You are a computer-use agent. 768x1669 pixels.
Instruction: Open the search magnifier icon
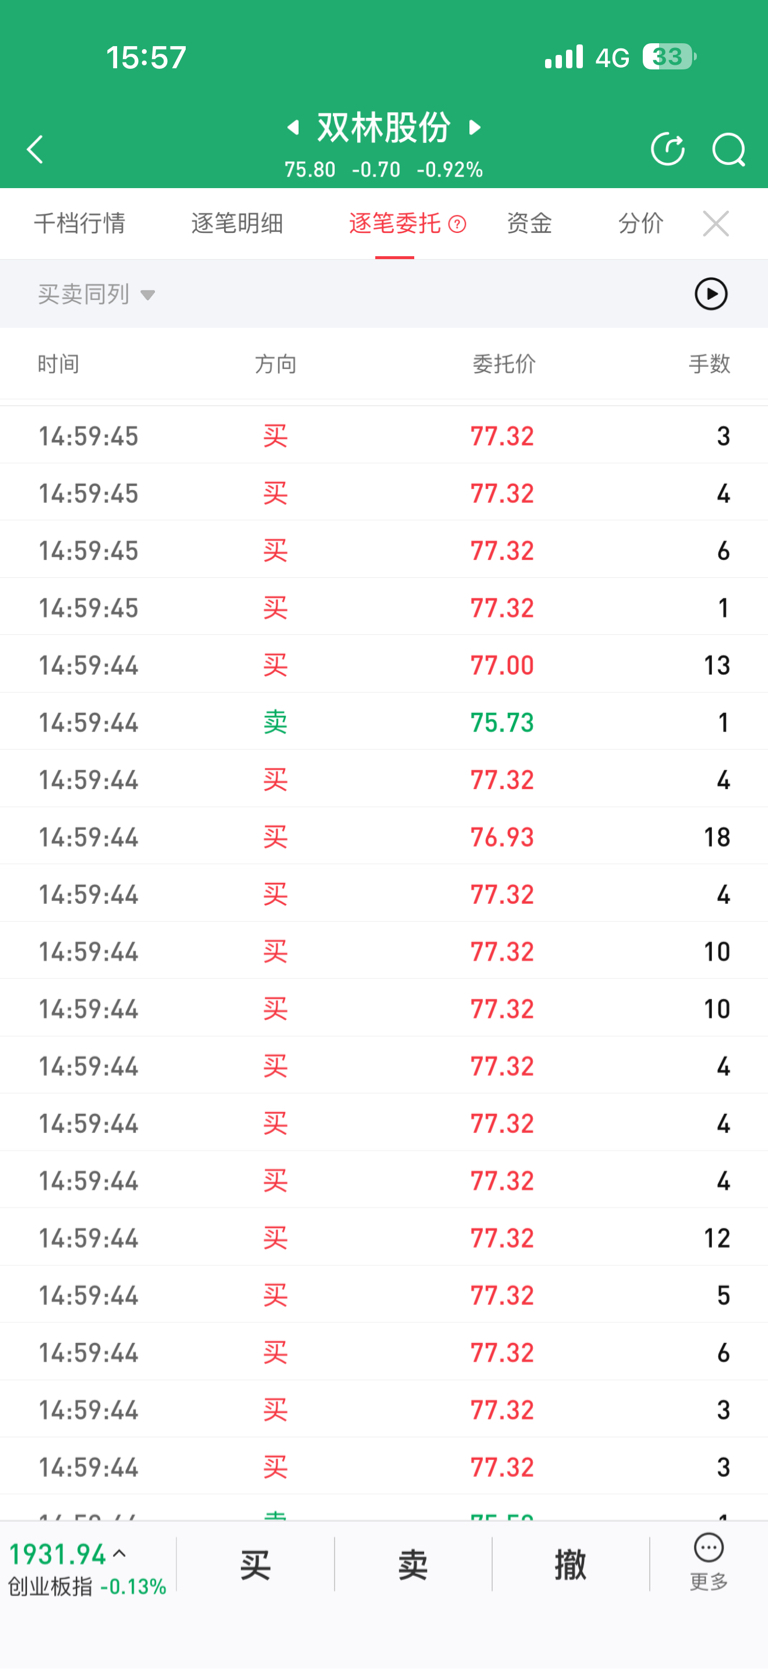(729, 150)
